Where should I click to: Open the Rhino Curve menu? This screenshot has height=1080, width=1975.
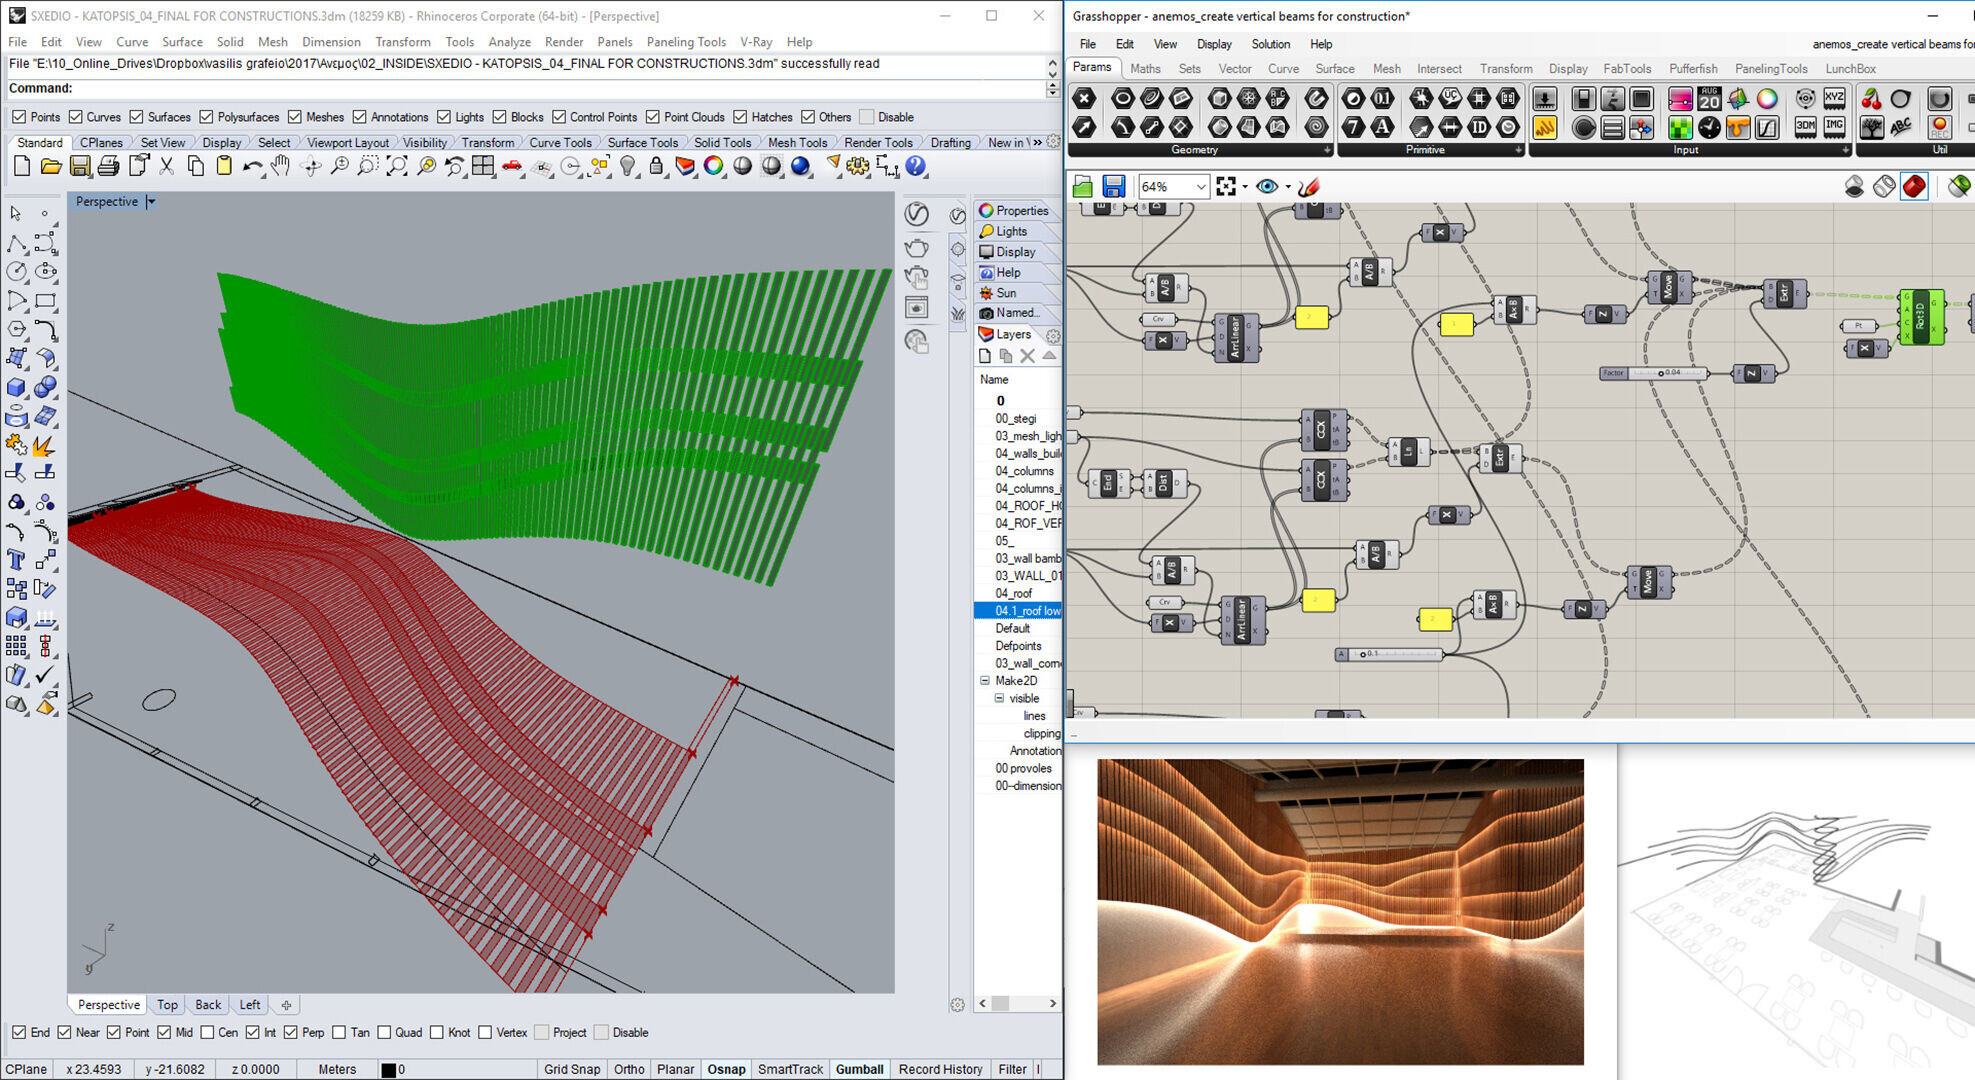(x=131, y=42)
